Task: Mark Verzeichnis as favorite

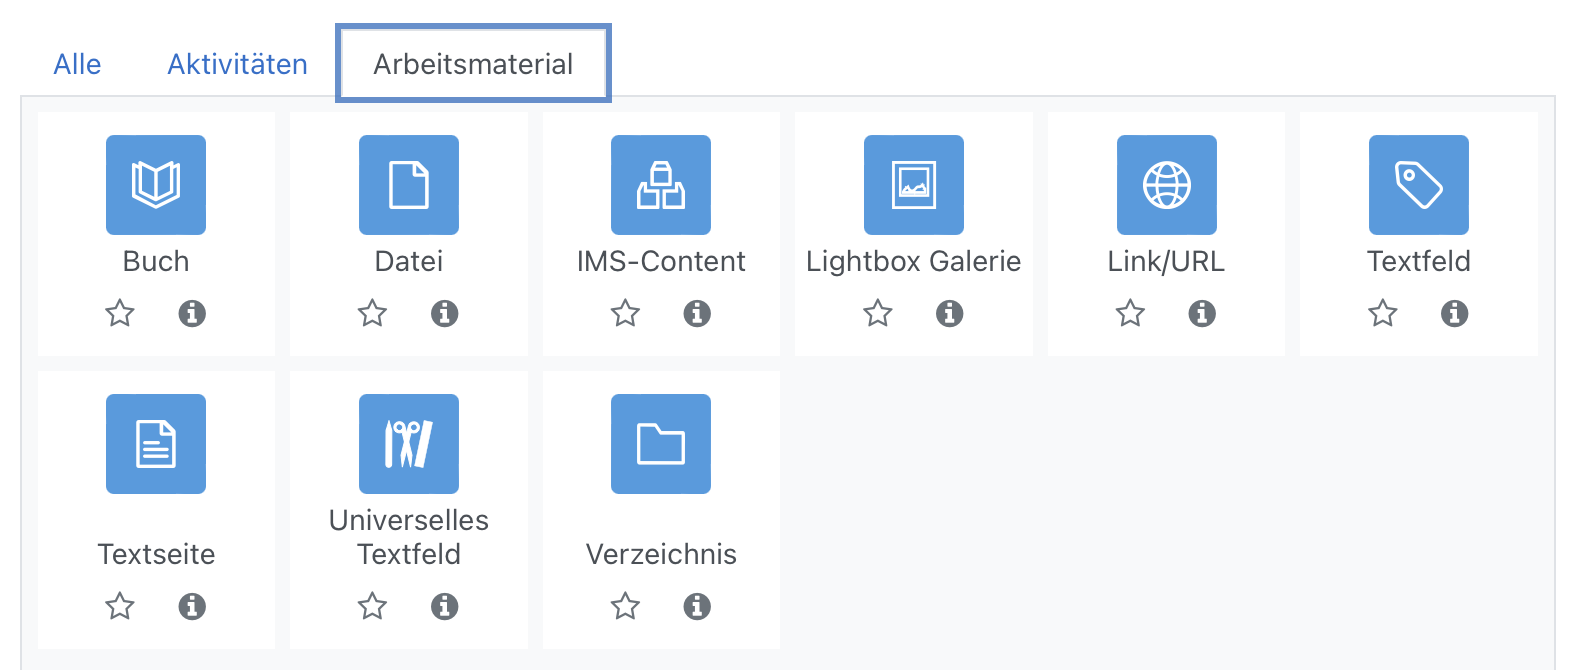Action: pyautogui.click(x=625, y=606)
